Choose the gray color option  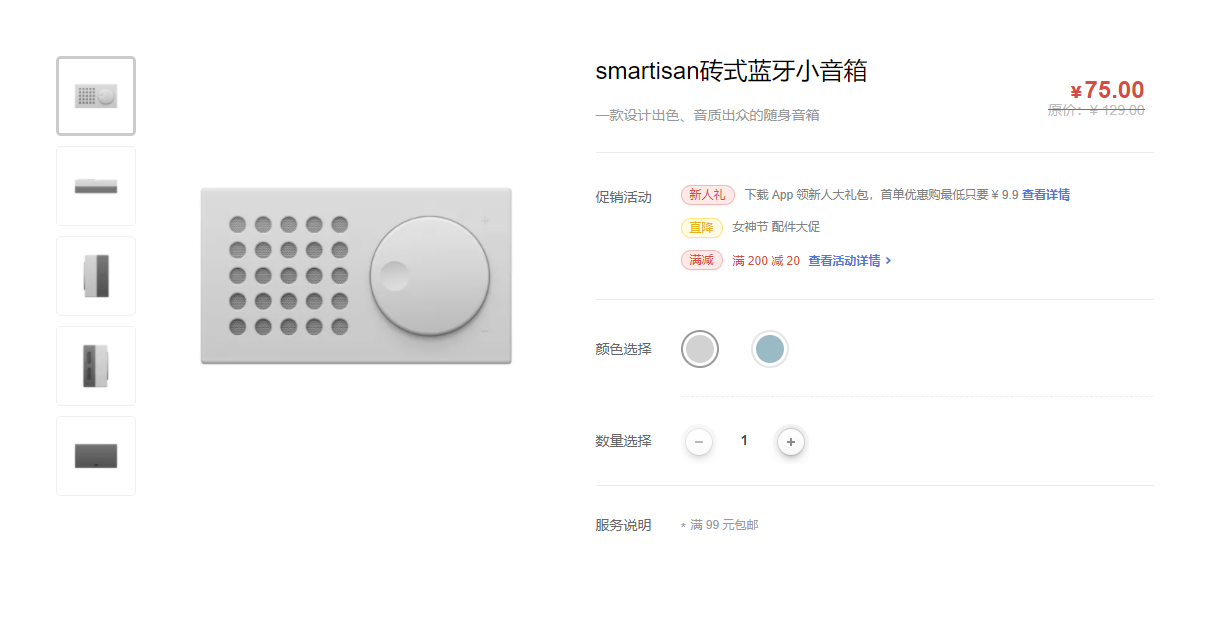click(x=700, y=349)
